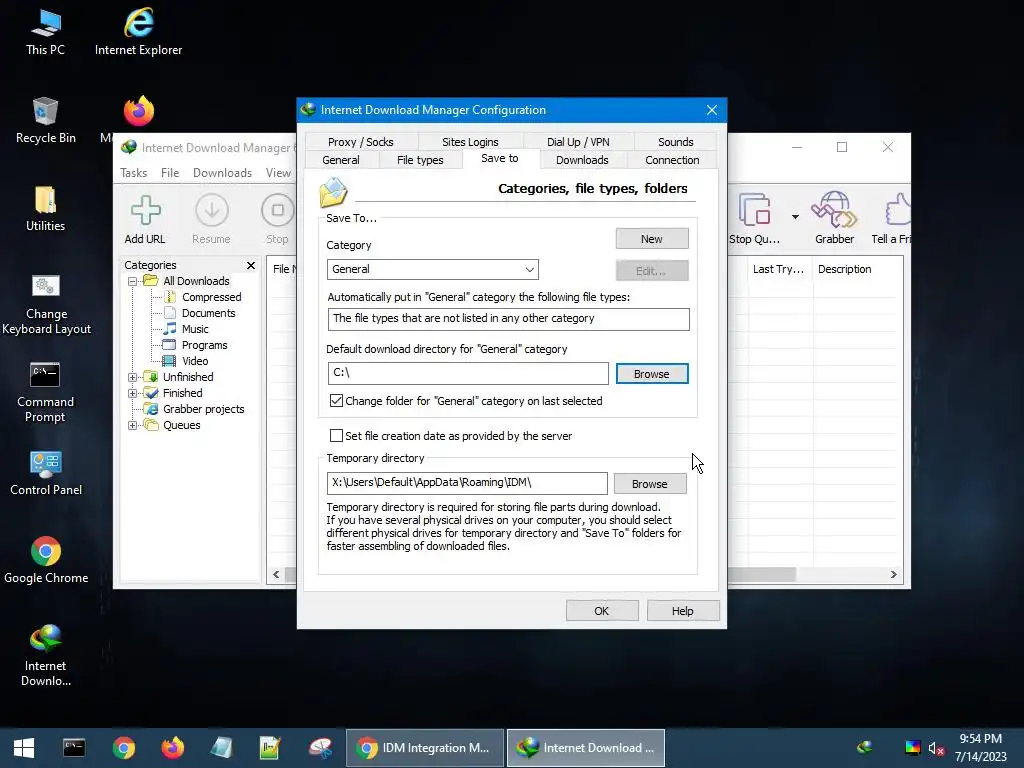
Task: Open Grabber tool in IDM toolbar
Action: [834, 219]
